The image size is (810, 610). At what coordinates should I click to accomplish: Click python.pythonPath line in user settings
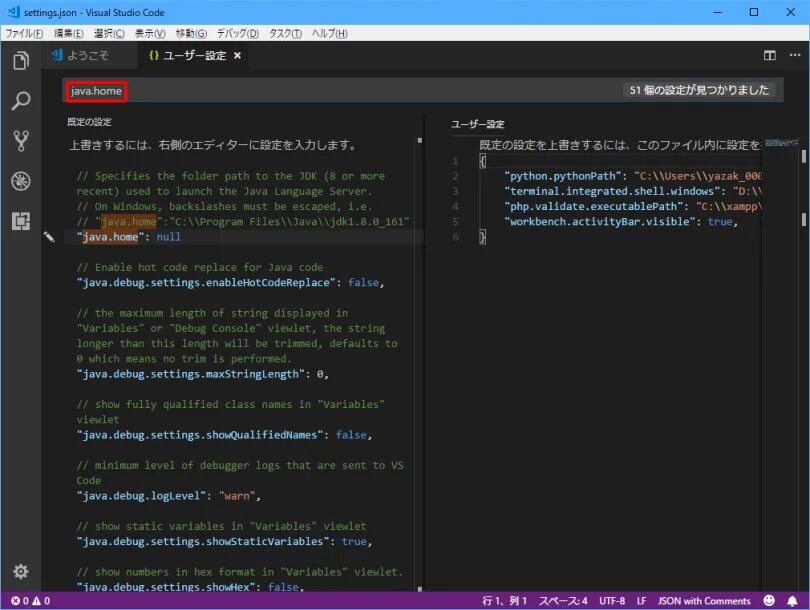click(x=633, y=176)
